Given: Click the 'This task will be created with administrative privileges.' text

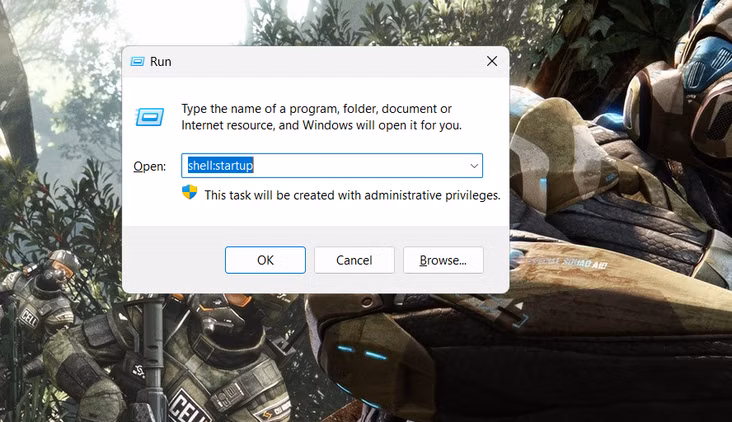Looking at the screenshot, I should (352, 195).
